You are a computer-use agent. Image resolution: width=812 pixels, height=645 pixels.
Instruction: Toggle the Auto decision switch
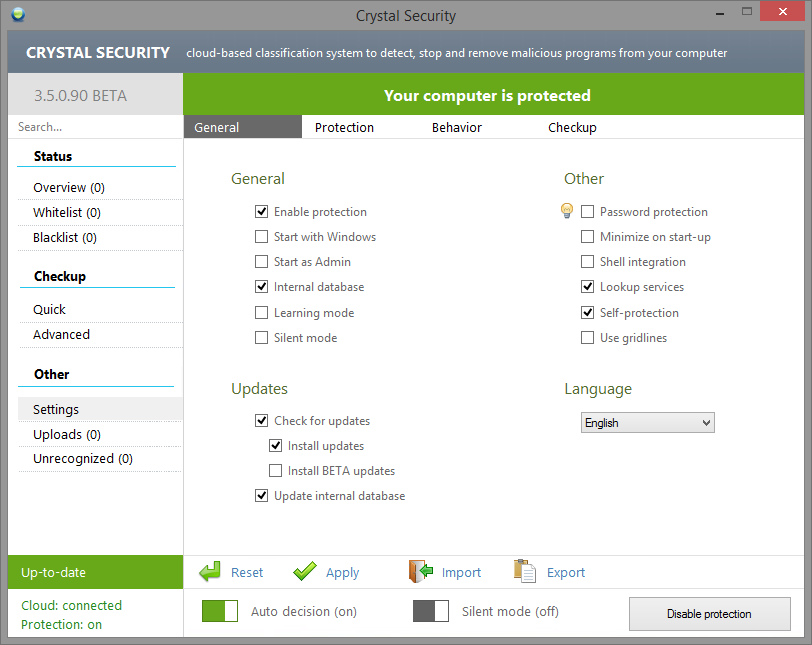tap(220, 611)
